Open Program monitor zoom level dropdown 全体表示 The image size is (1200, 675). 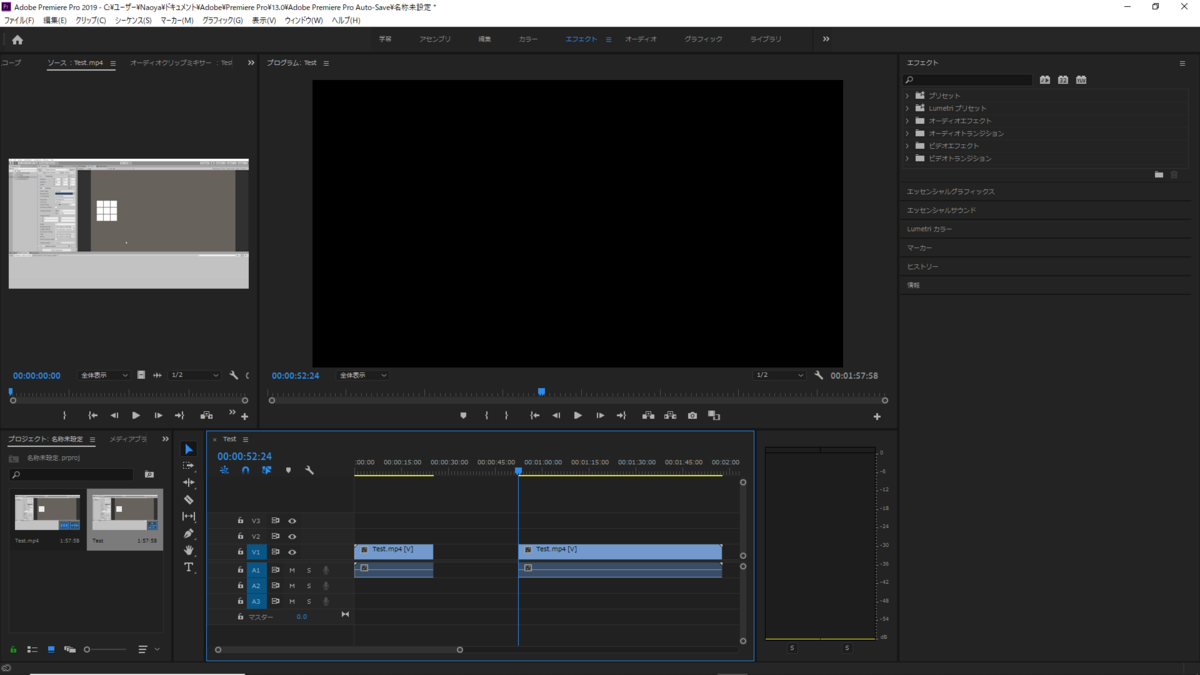click(362, 375)
